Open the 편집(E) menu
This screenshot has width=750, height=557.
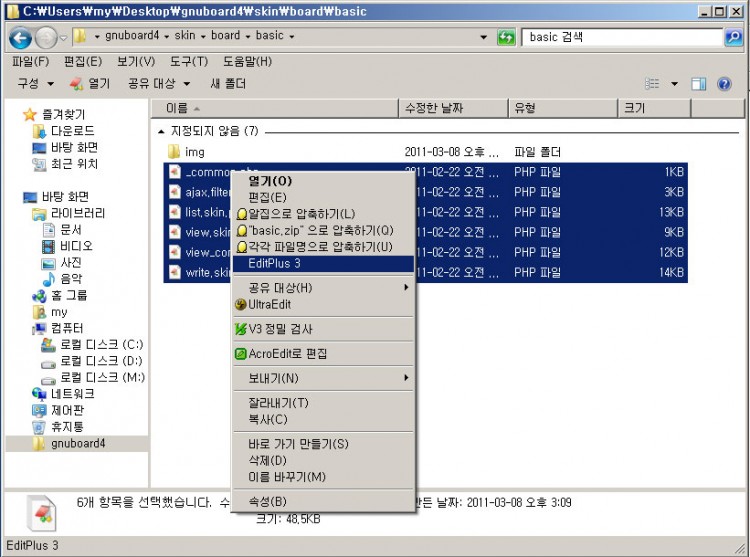point(83,62)
